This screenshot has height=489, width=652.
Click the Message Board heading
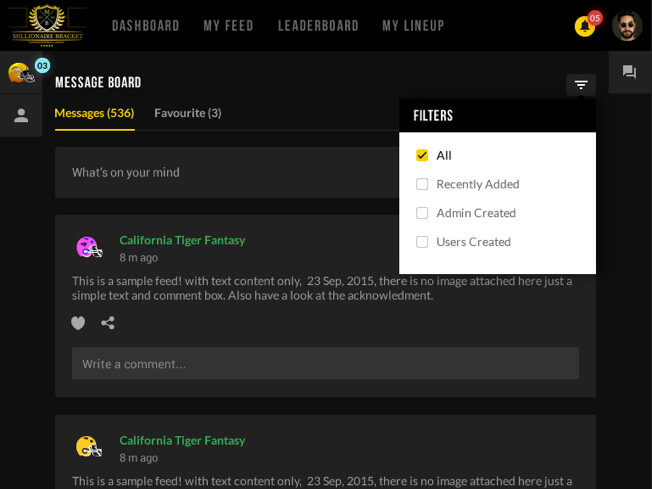coord(98,82)
